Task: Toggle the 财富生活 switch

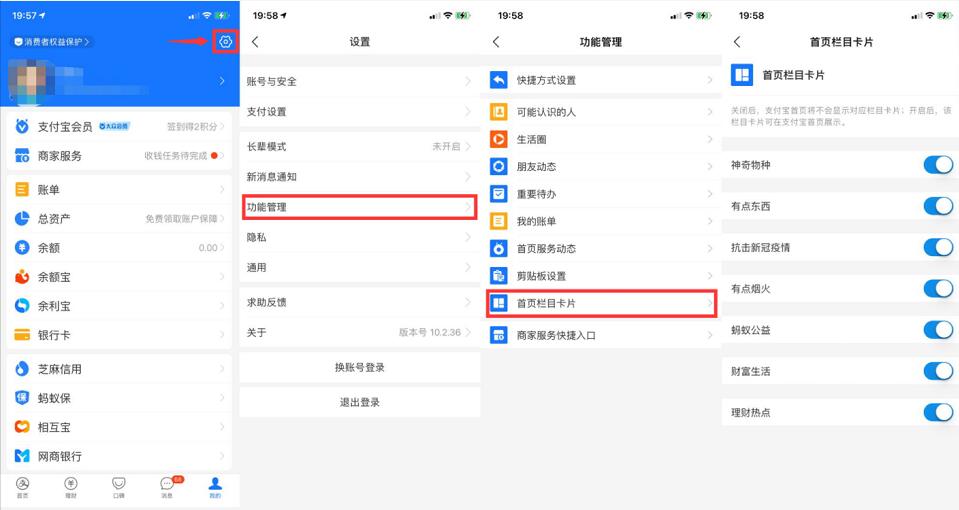Action: point(938,371)
